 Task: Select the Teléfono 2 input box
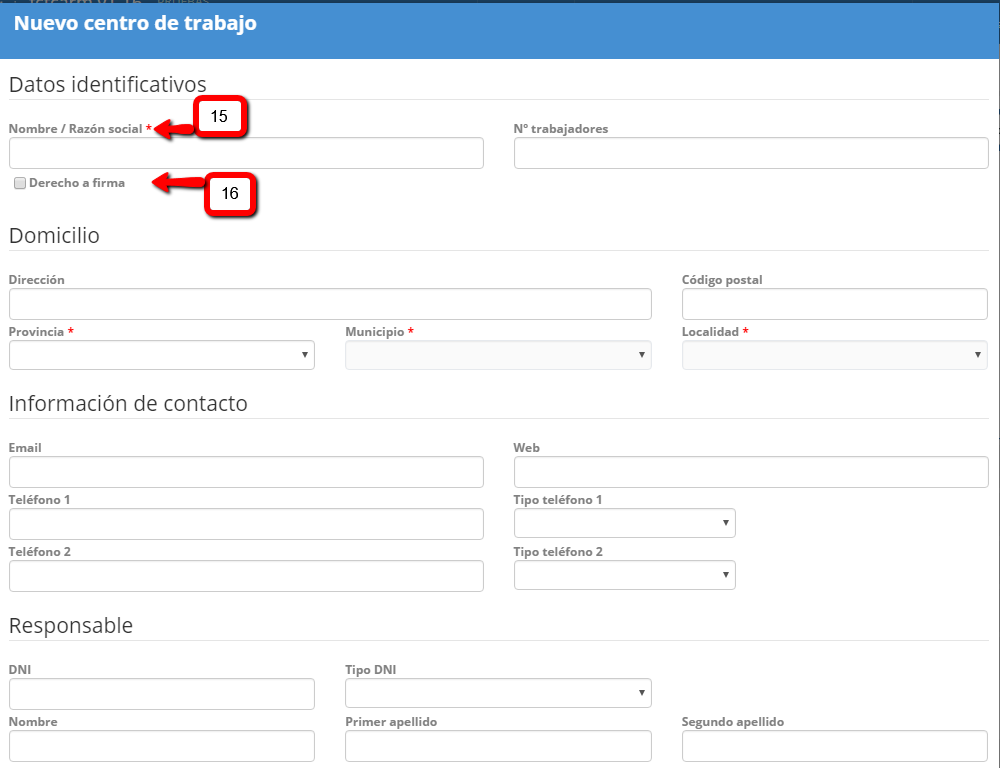tap(246, 576)
